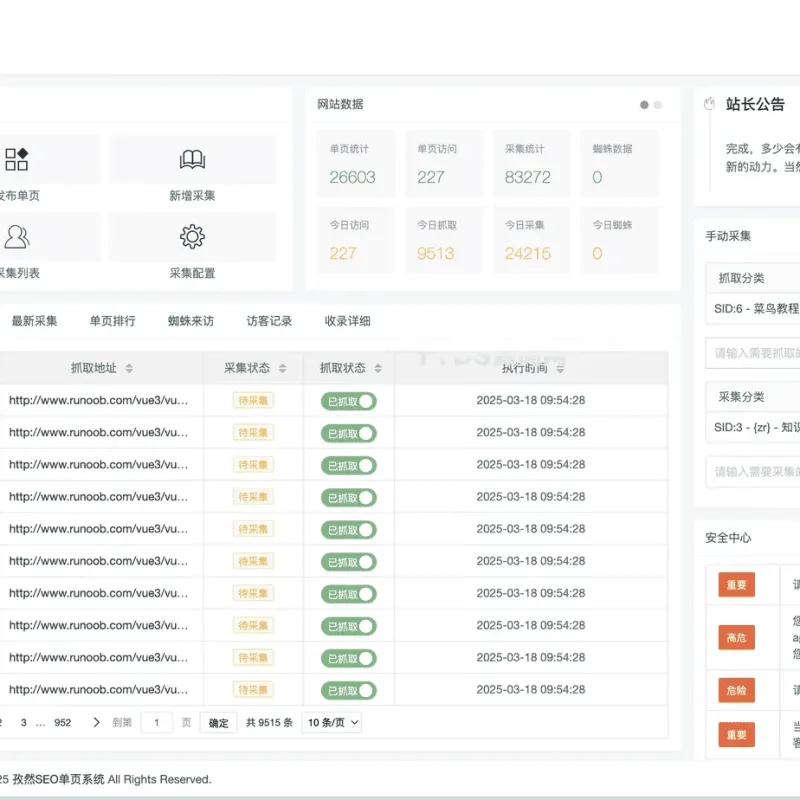Click the 采集统计 83272 stat card
Image resolution: width=800 pixels, height=800 pixels.
[532, 164]
